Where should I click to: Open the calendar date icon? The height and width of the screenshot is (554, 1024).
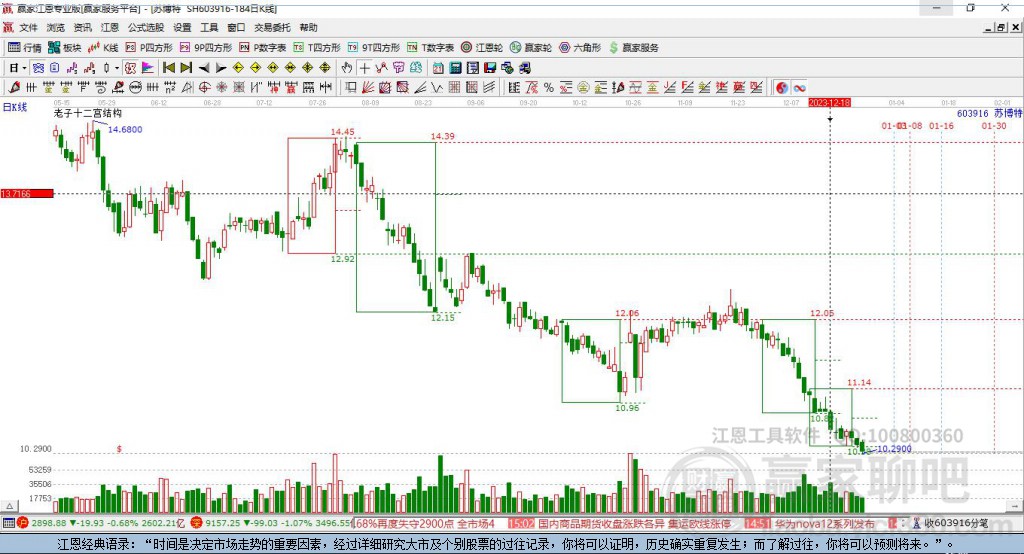438,68
